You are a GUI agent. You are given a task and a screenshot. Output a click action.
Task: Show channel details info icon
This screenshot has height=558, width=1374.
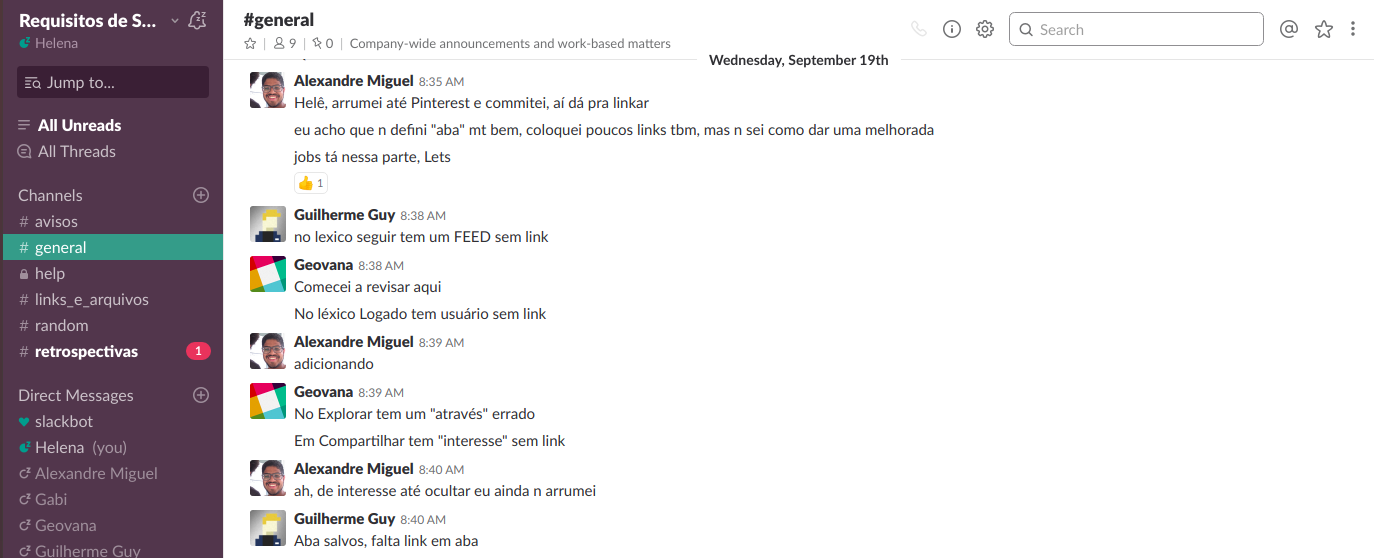952,29
